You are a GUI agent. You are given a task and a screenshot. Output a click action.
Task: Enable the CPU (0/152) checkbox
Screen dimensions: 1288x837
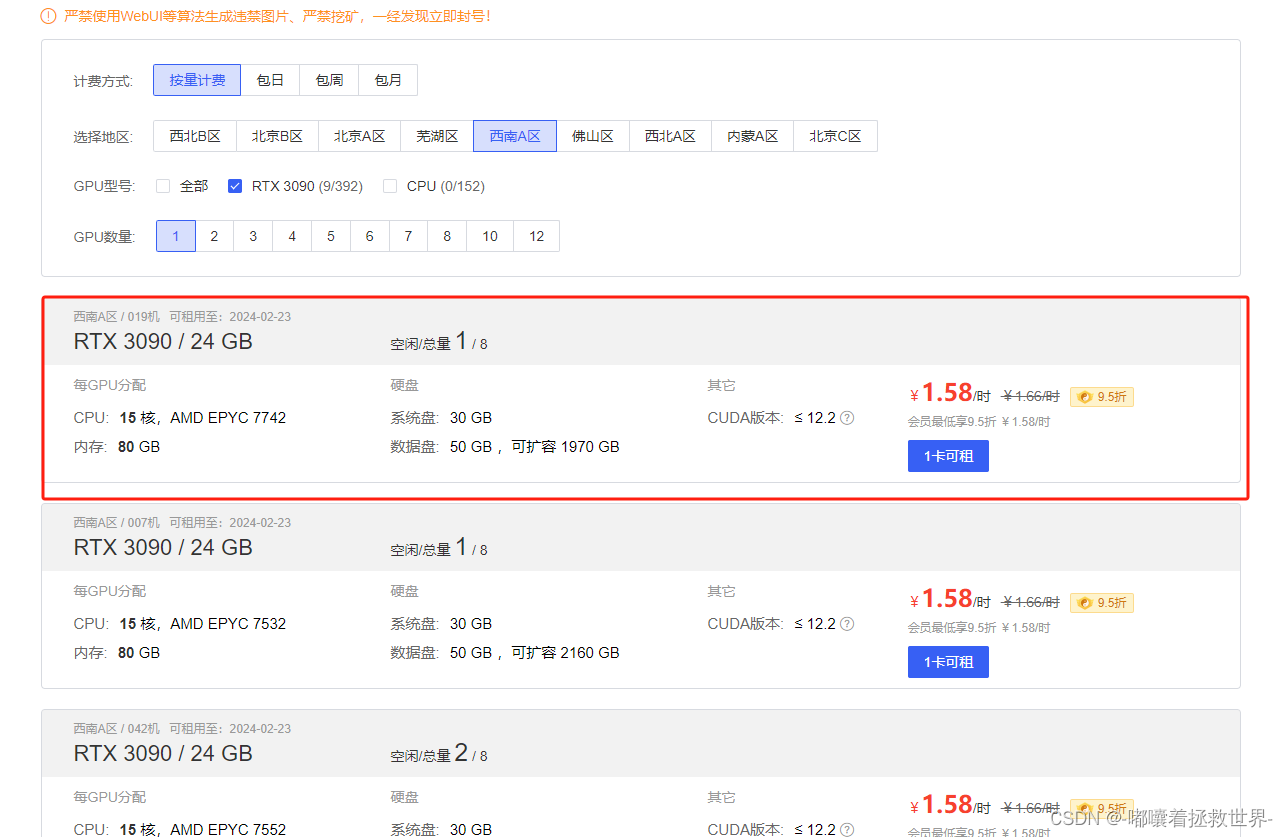point(390,186)
